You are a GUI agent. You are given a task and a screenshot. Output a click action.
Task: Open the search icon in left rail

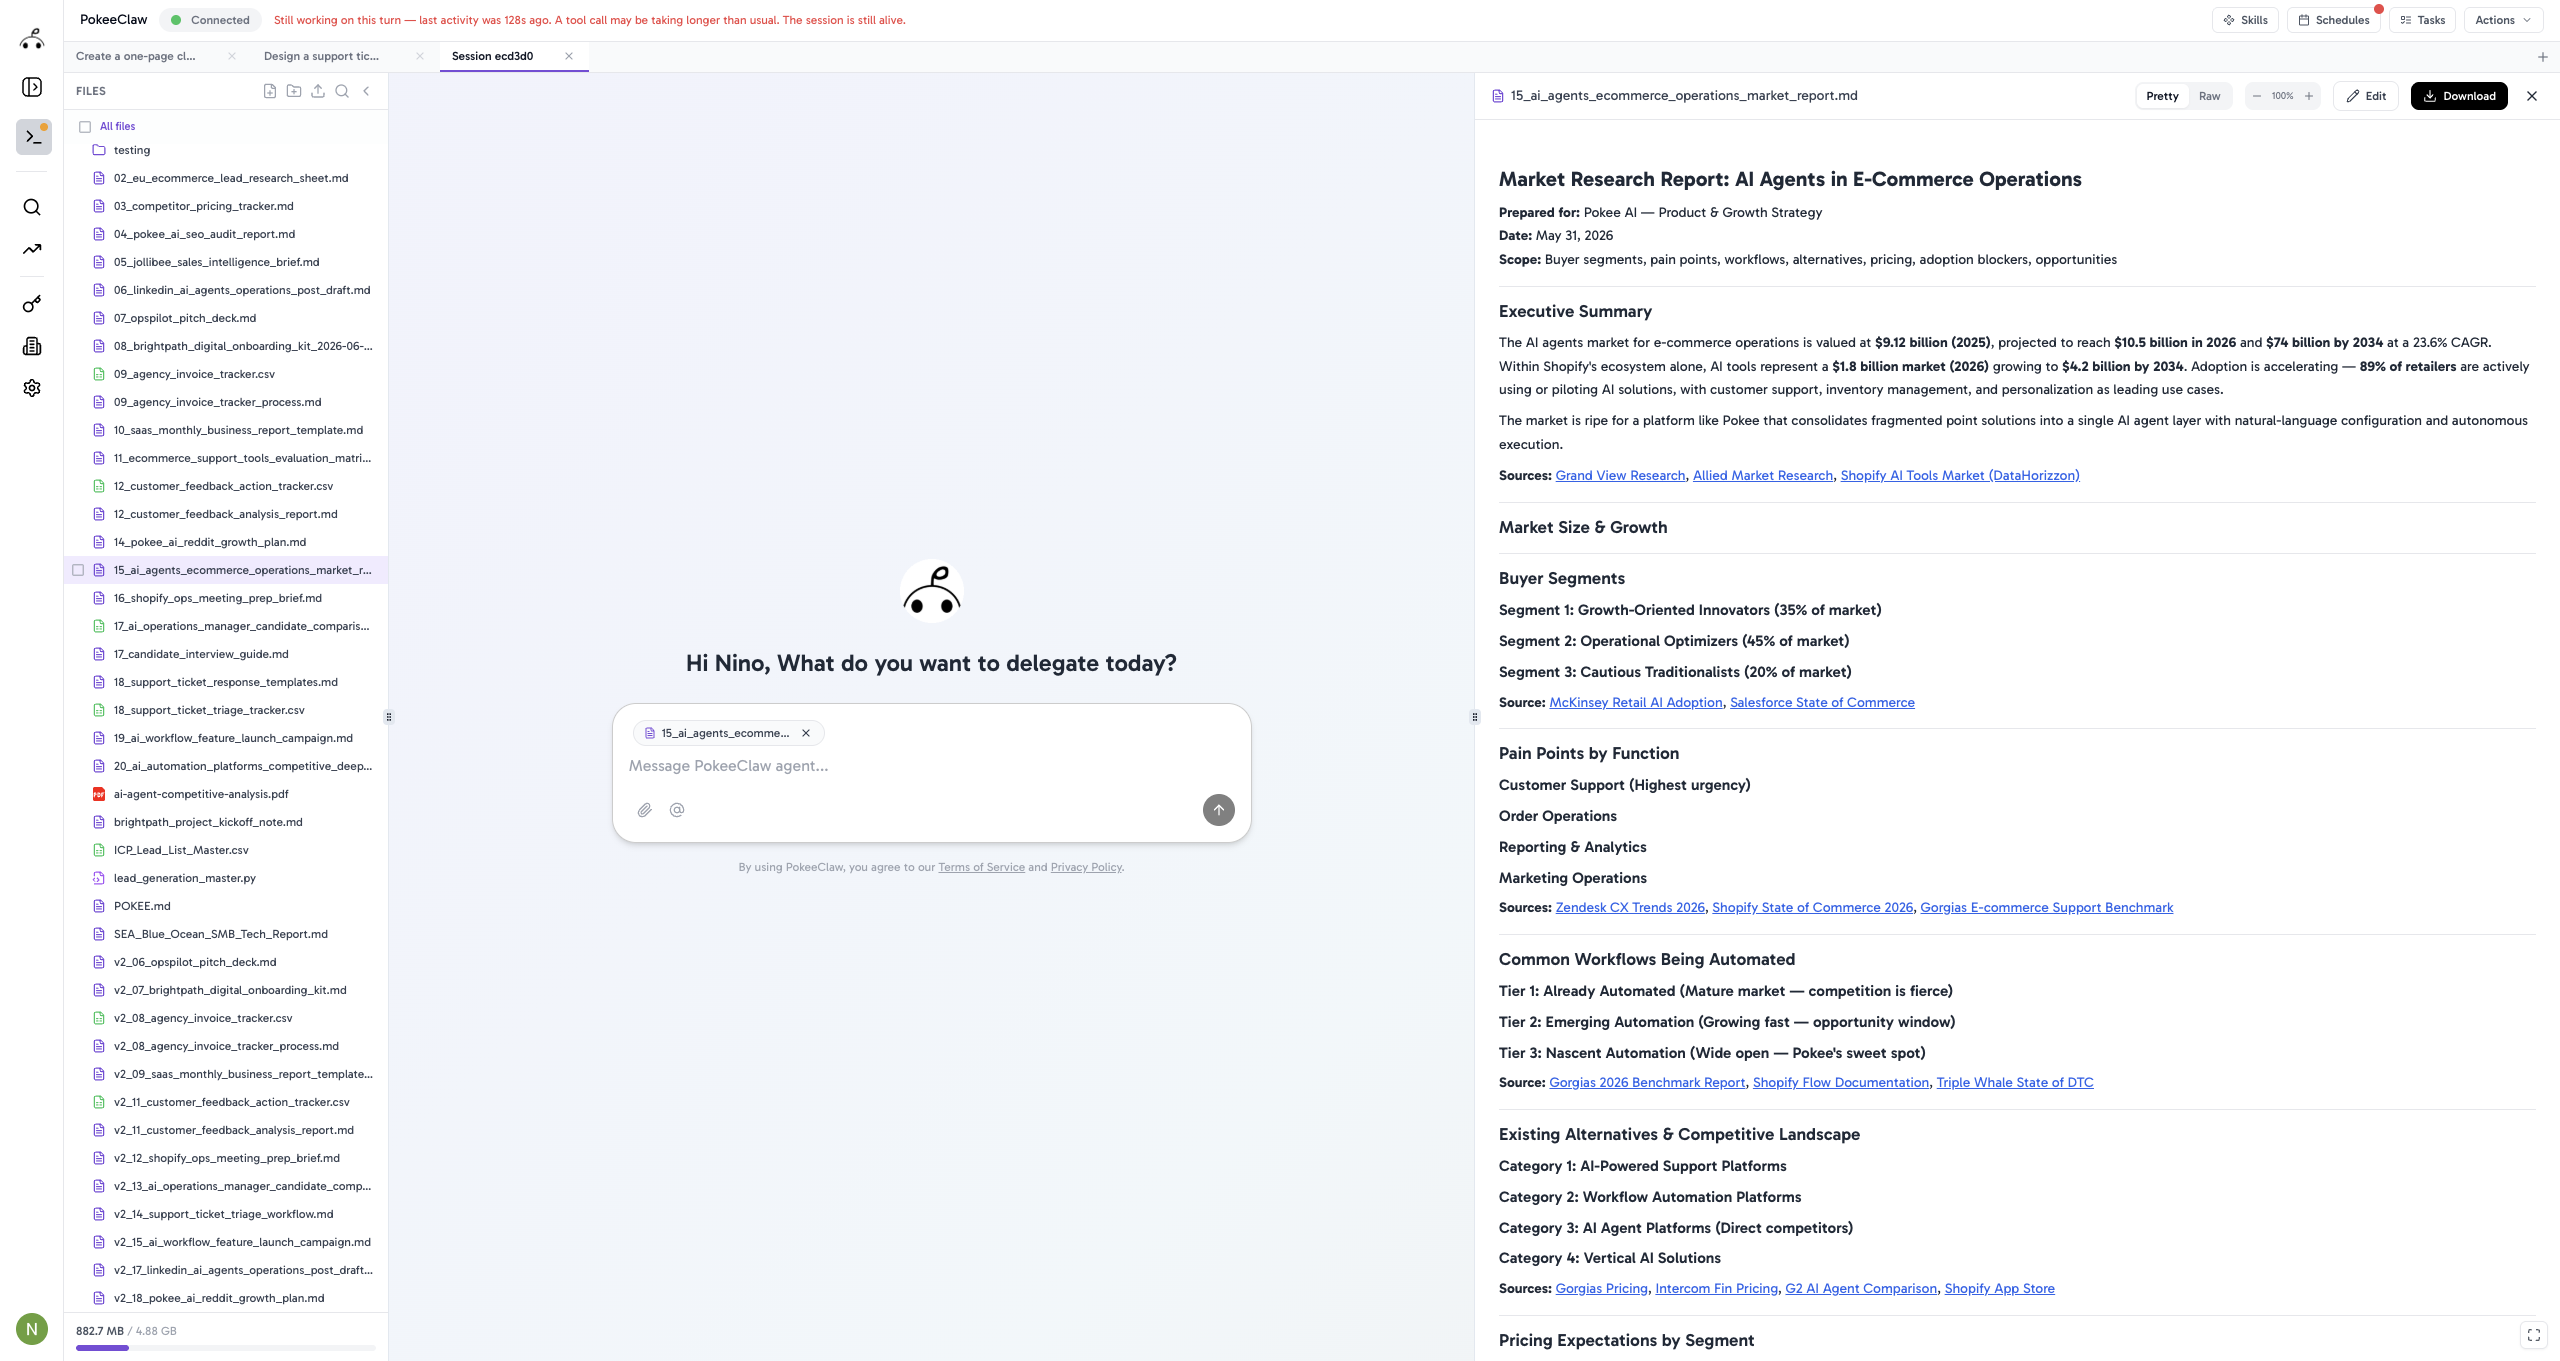point(32,207)
